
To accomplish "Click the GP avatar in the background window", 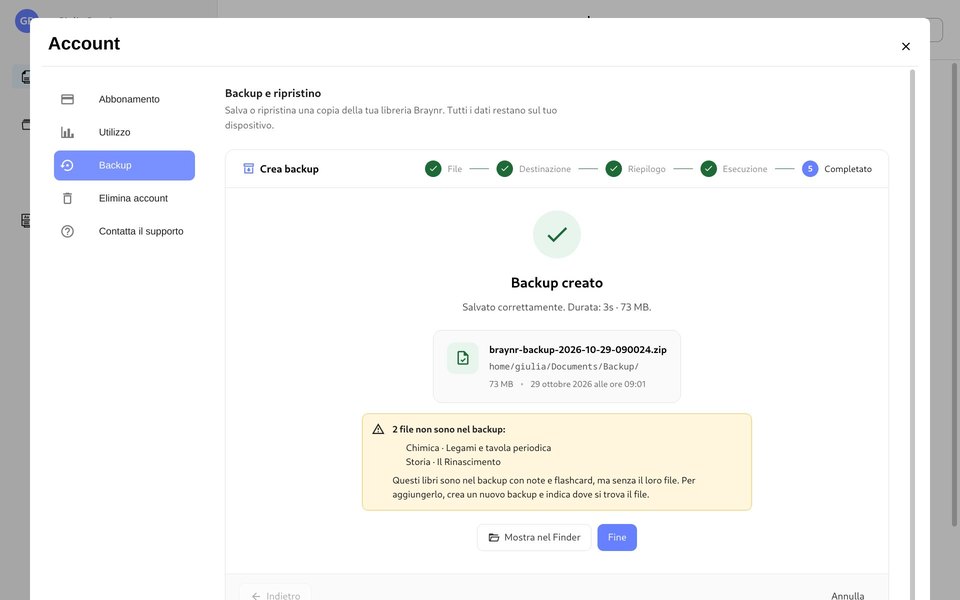I will 25,21.
